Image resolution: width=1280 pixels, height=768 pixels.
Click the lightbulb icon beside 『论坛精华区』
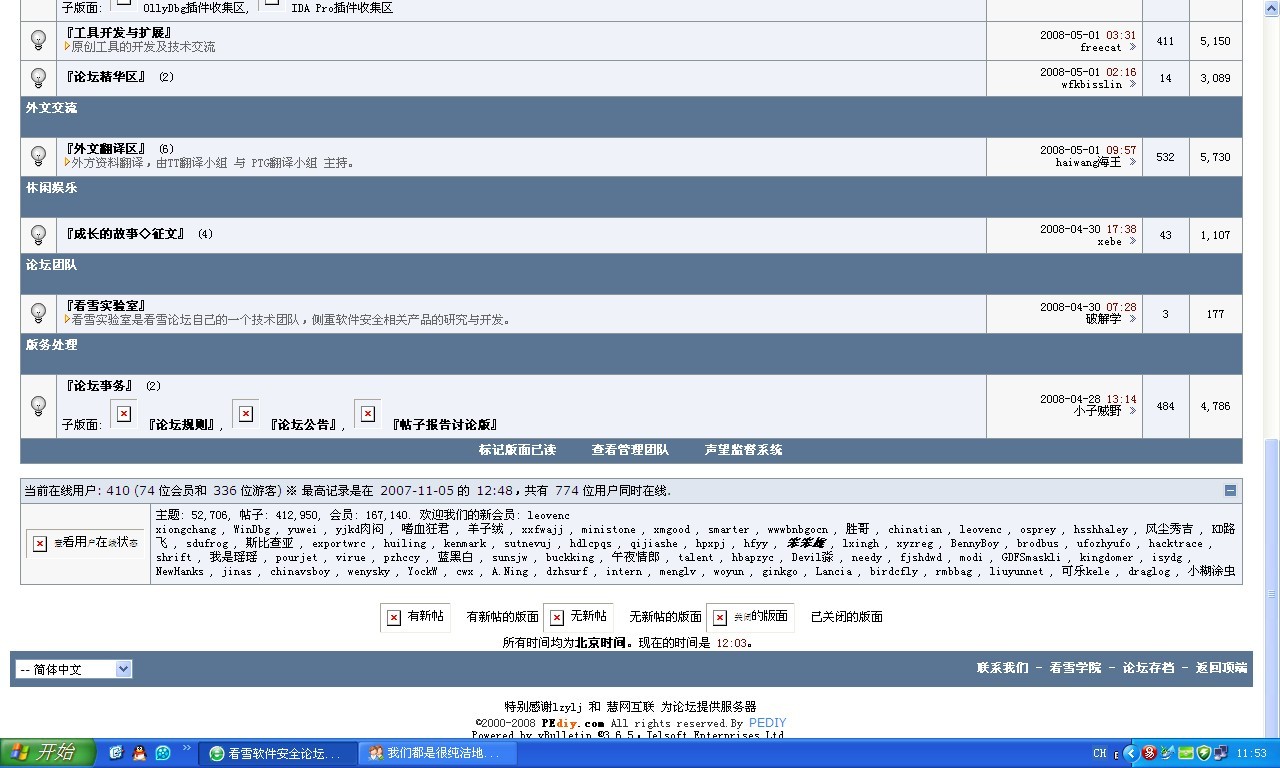pyautogui.click(x=38, y=78)
